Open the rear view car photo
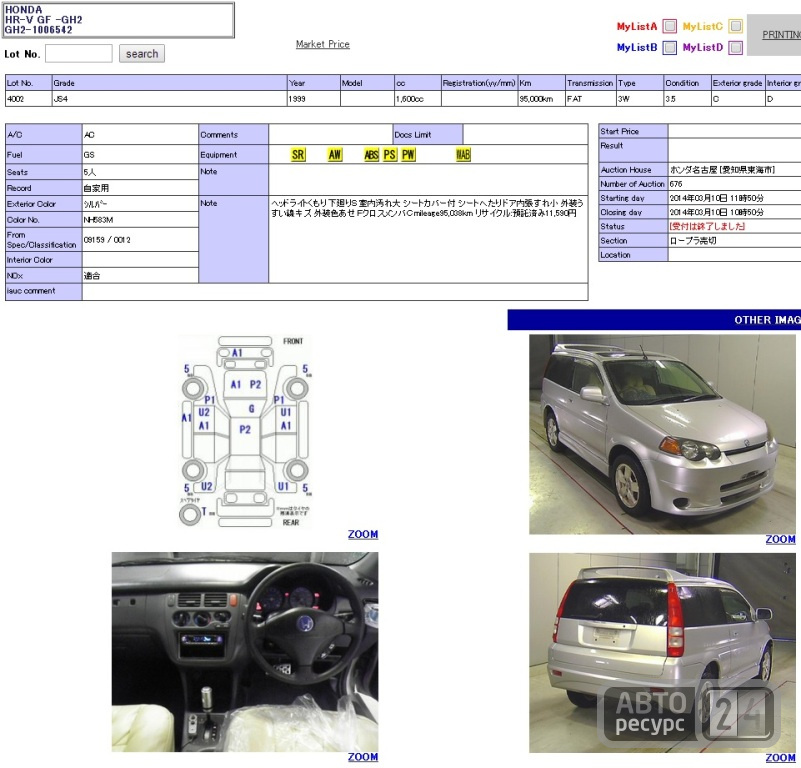This screenshot has height=768, width=801. 662,653
